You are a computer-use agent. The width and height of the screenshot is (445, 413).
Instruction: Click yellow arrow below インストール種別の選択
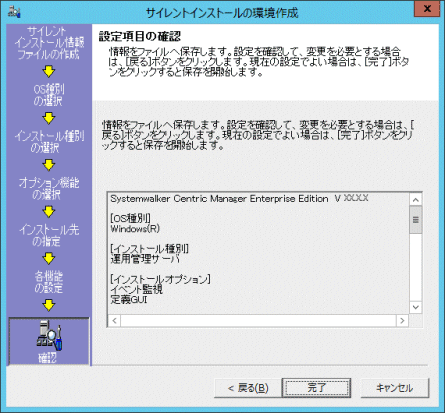pyautogui.click(x=49, y=165)
